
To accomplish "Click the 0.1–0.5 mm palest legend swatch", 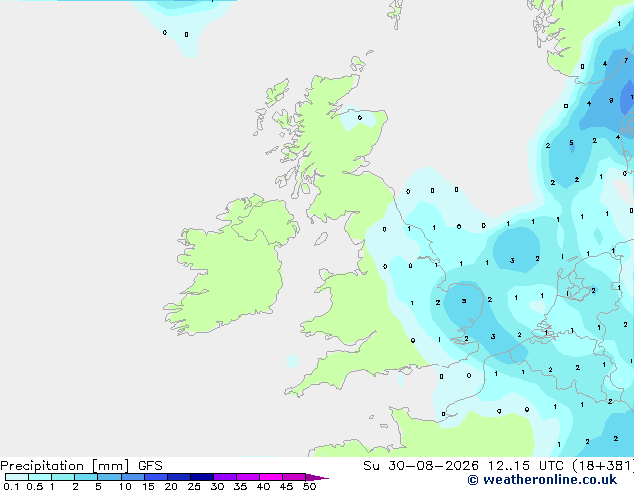I will click(17, 477).
